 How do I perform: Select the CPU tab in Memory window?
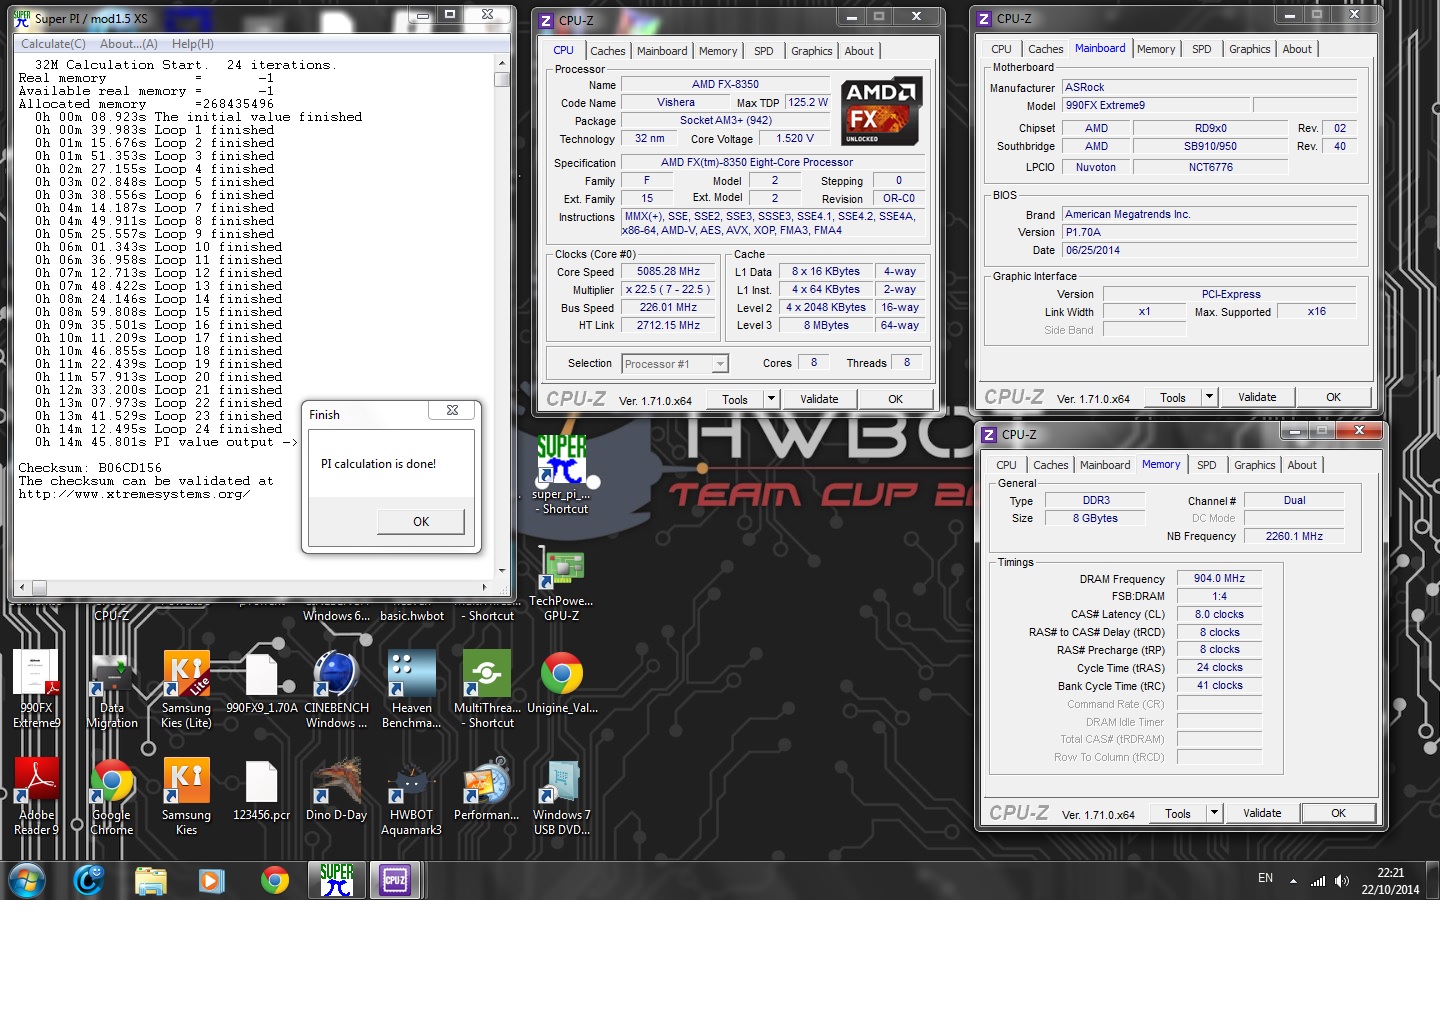[1006, 465]
